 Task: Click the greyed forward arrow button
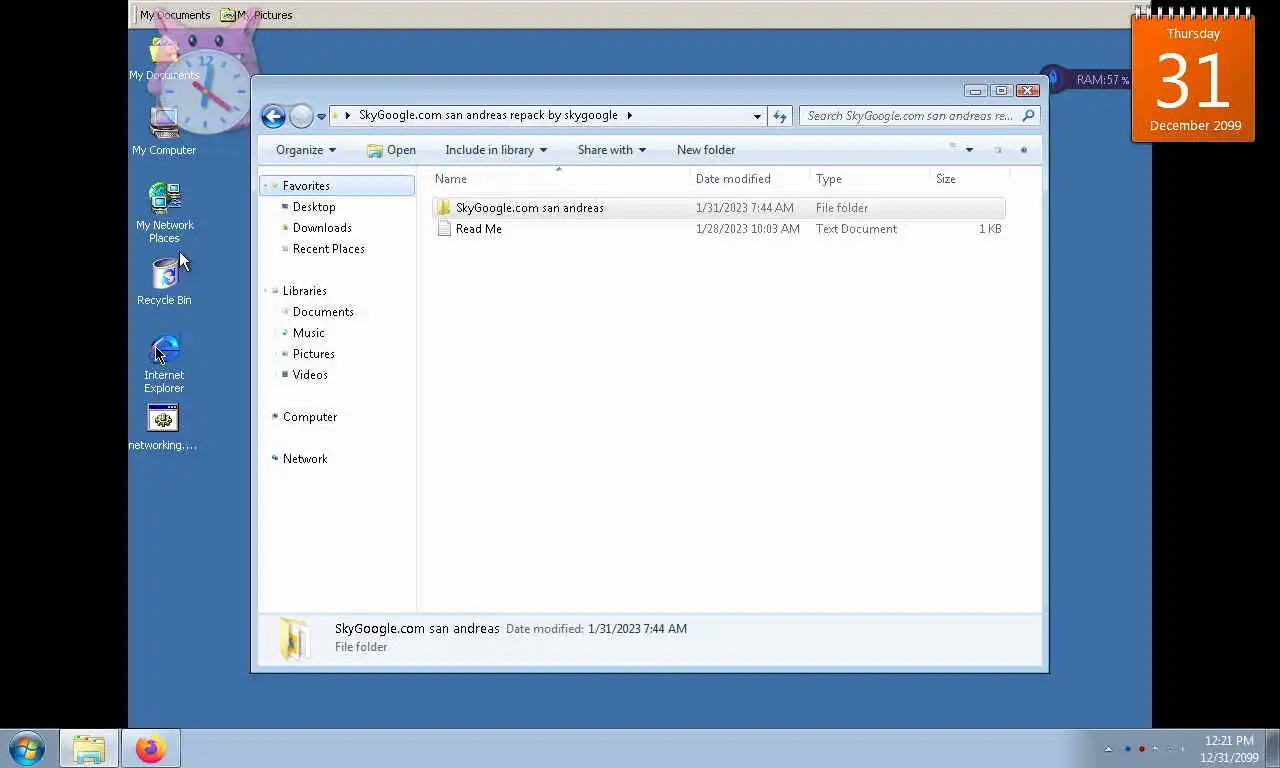301,116
